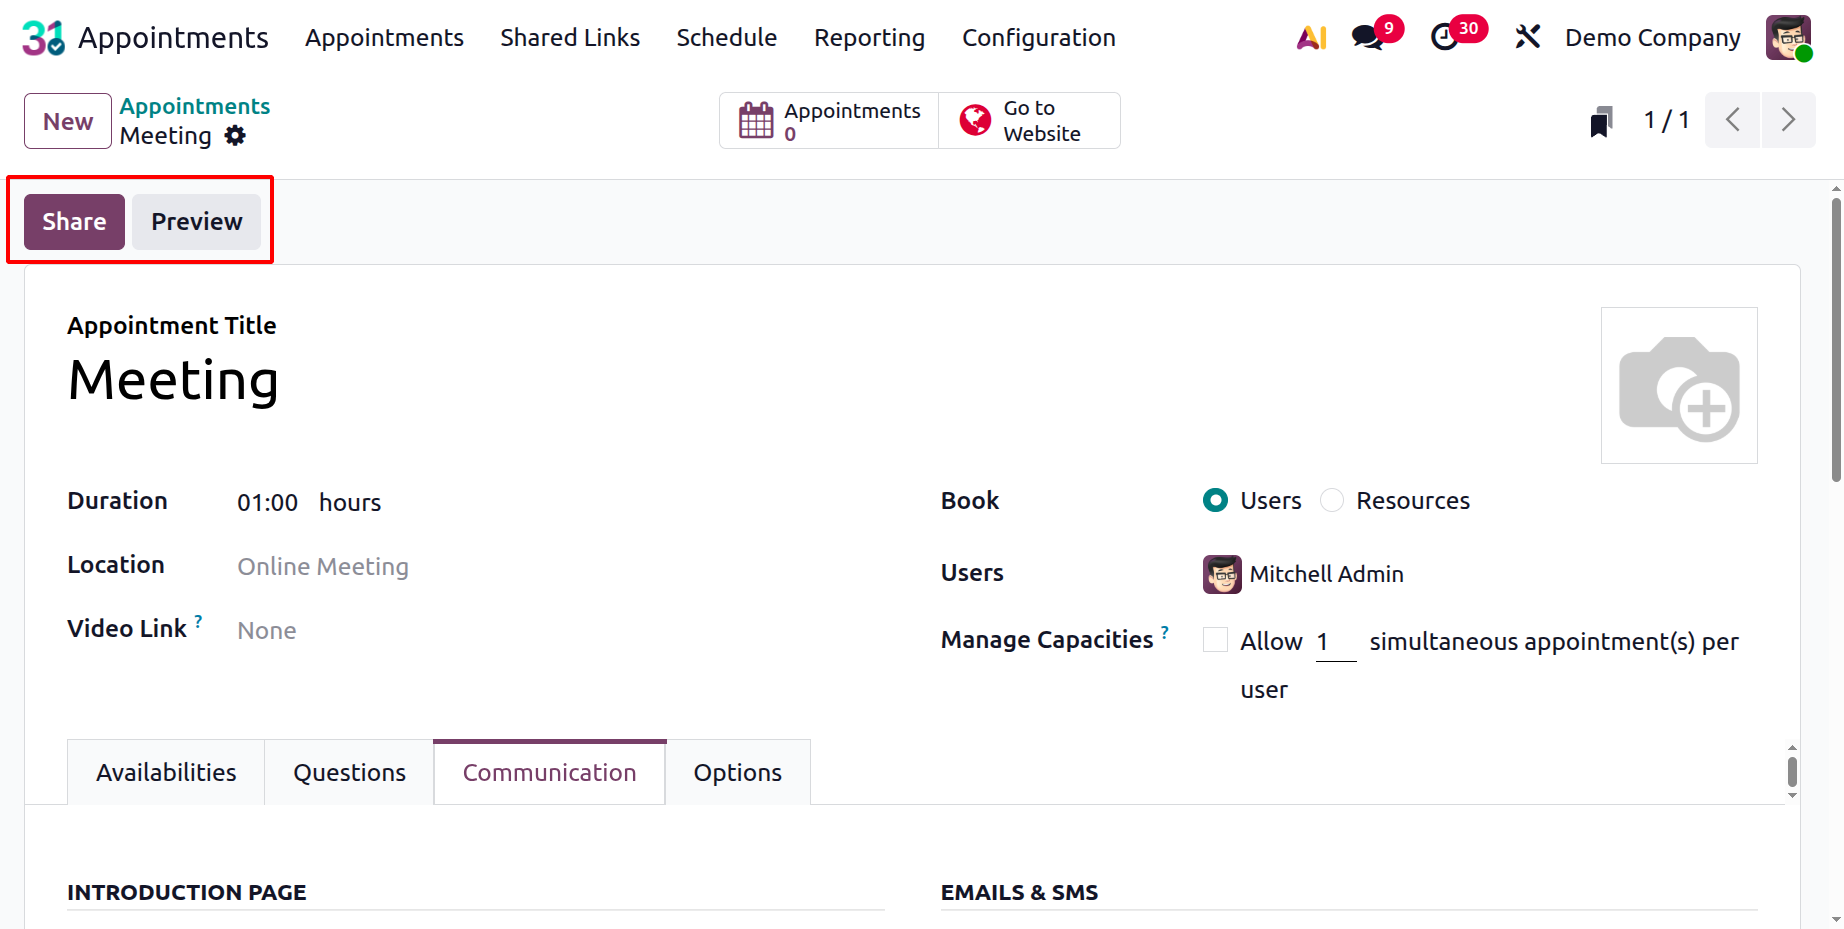Edit the simultaneous appointments count field
The height and width of the screenshot is (929, 1844).
coord(1334,641)
